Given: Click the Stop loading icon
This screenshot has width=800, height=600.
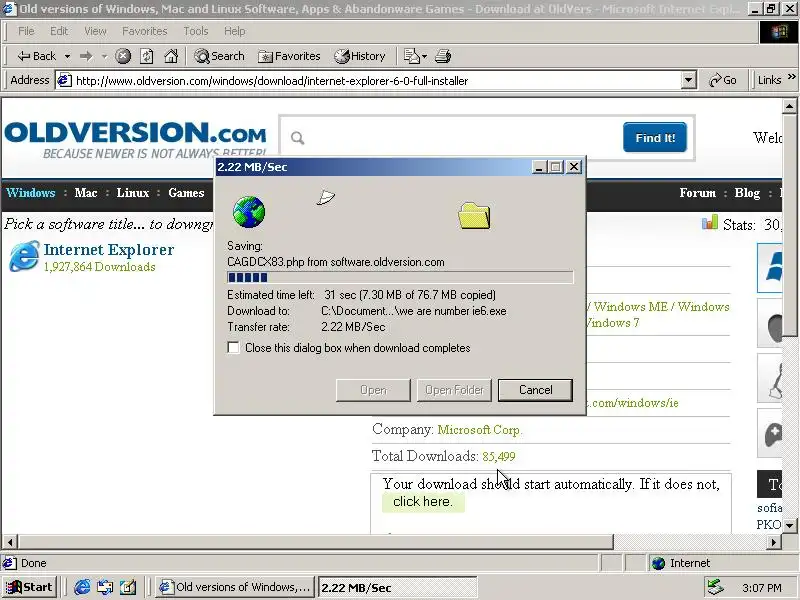Looking at the screenshot, I should point(123,56).
